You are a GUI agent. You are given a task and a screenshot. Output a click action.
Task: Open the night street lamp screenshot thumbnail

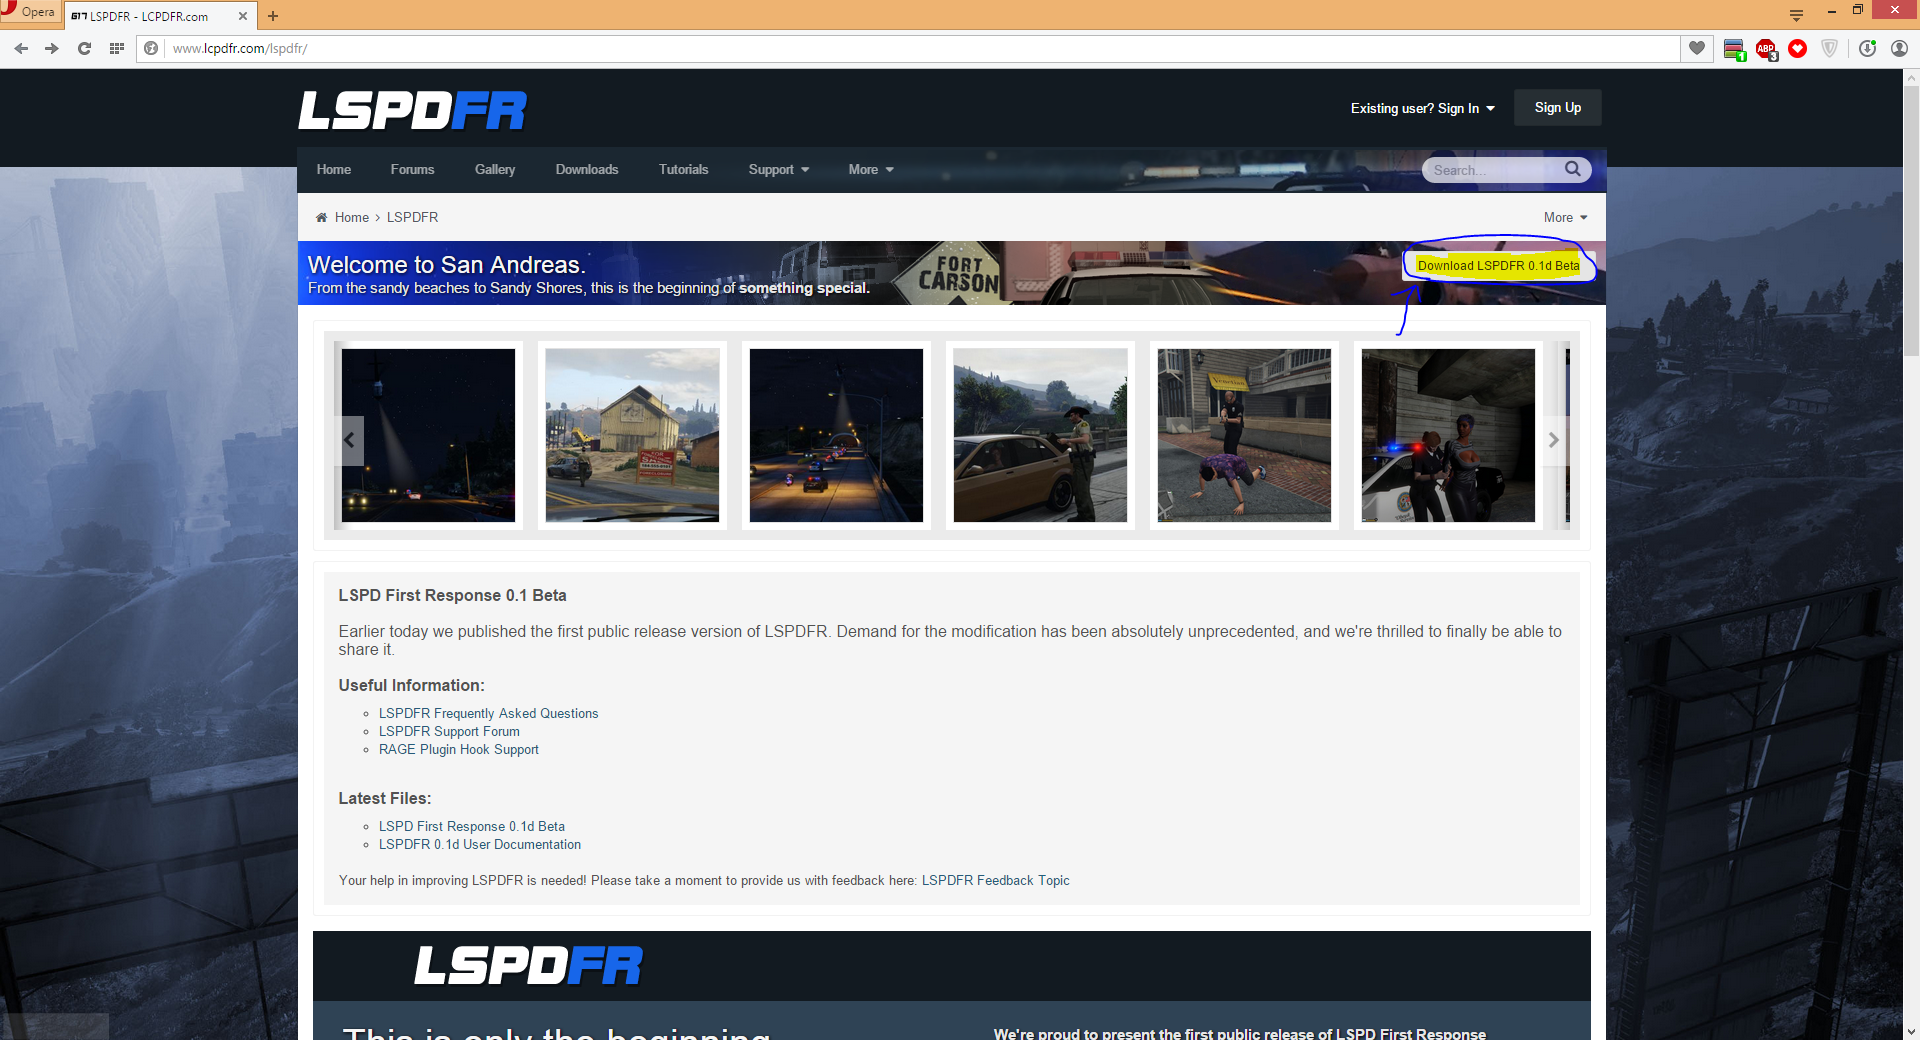(x=428, y=435)
